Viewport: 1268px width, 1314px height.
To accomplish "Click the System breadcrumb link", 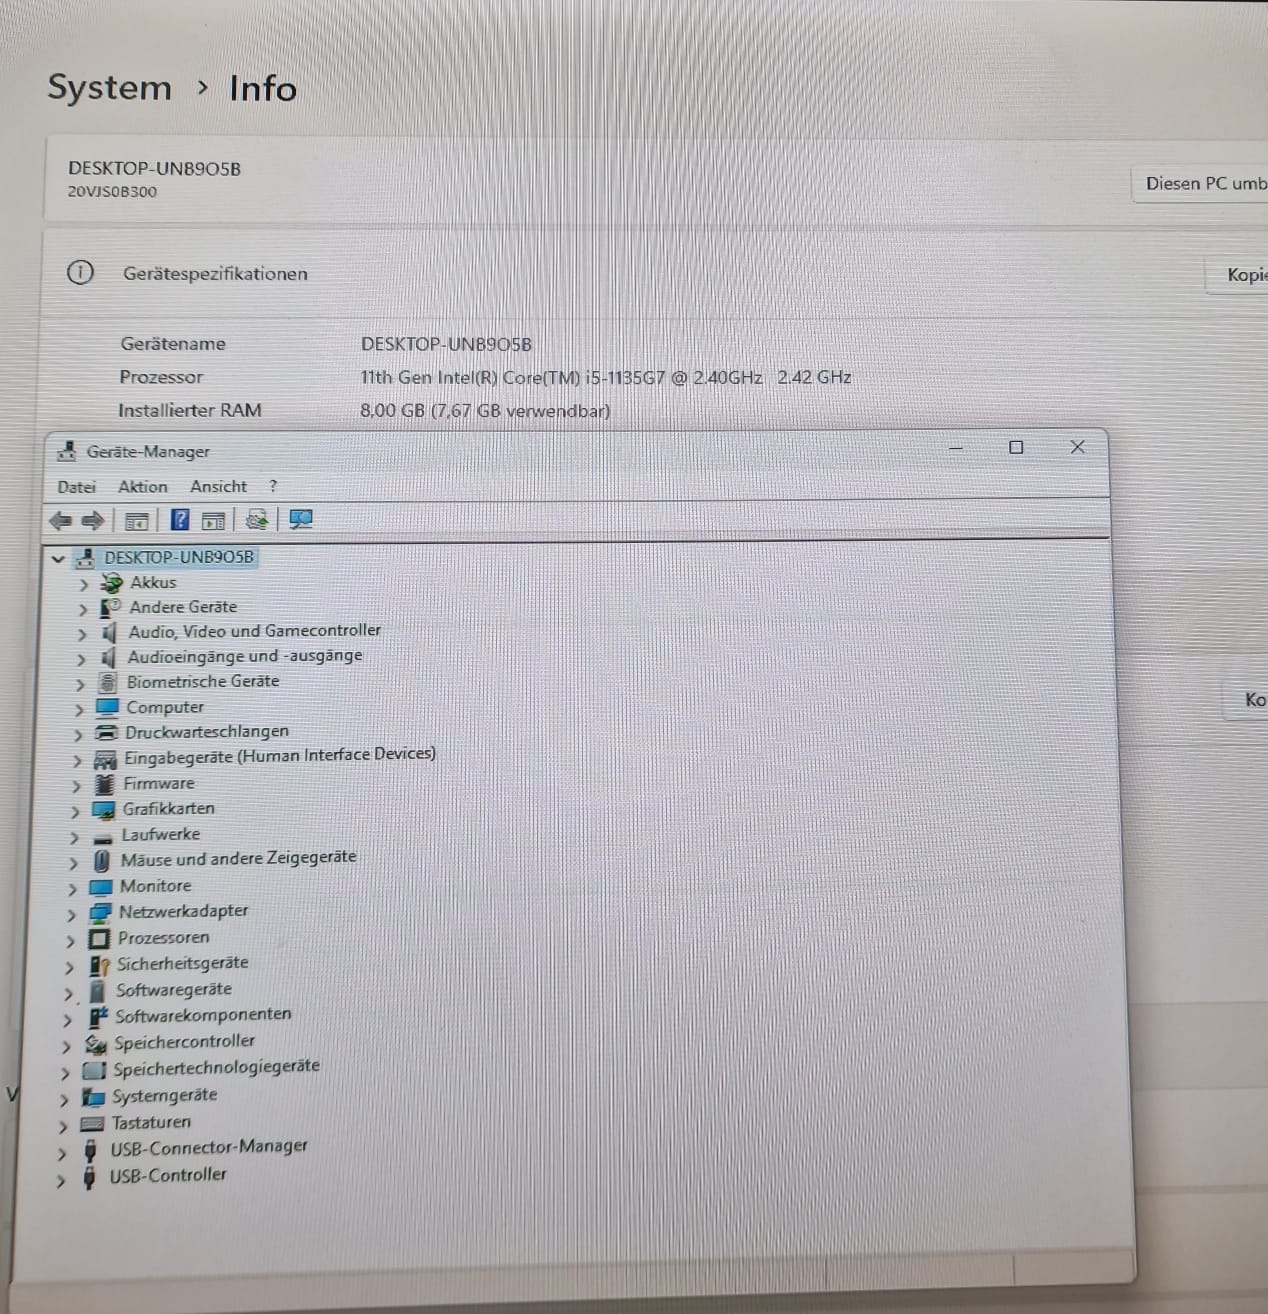I will click(x=110, y=88).
